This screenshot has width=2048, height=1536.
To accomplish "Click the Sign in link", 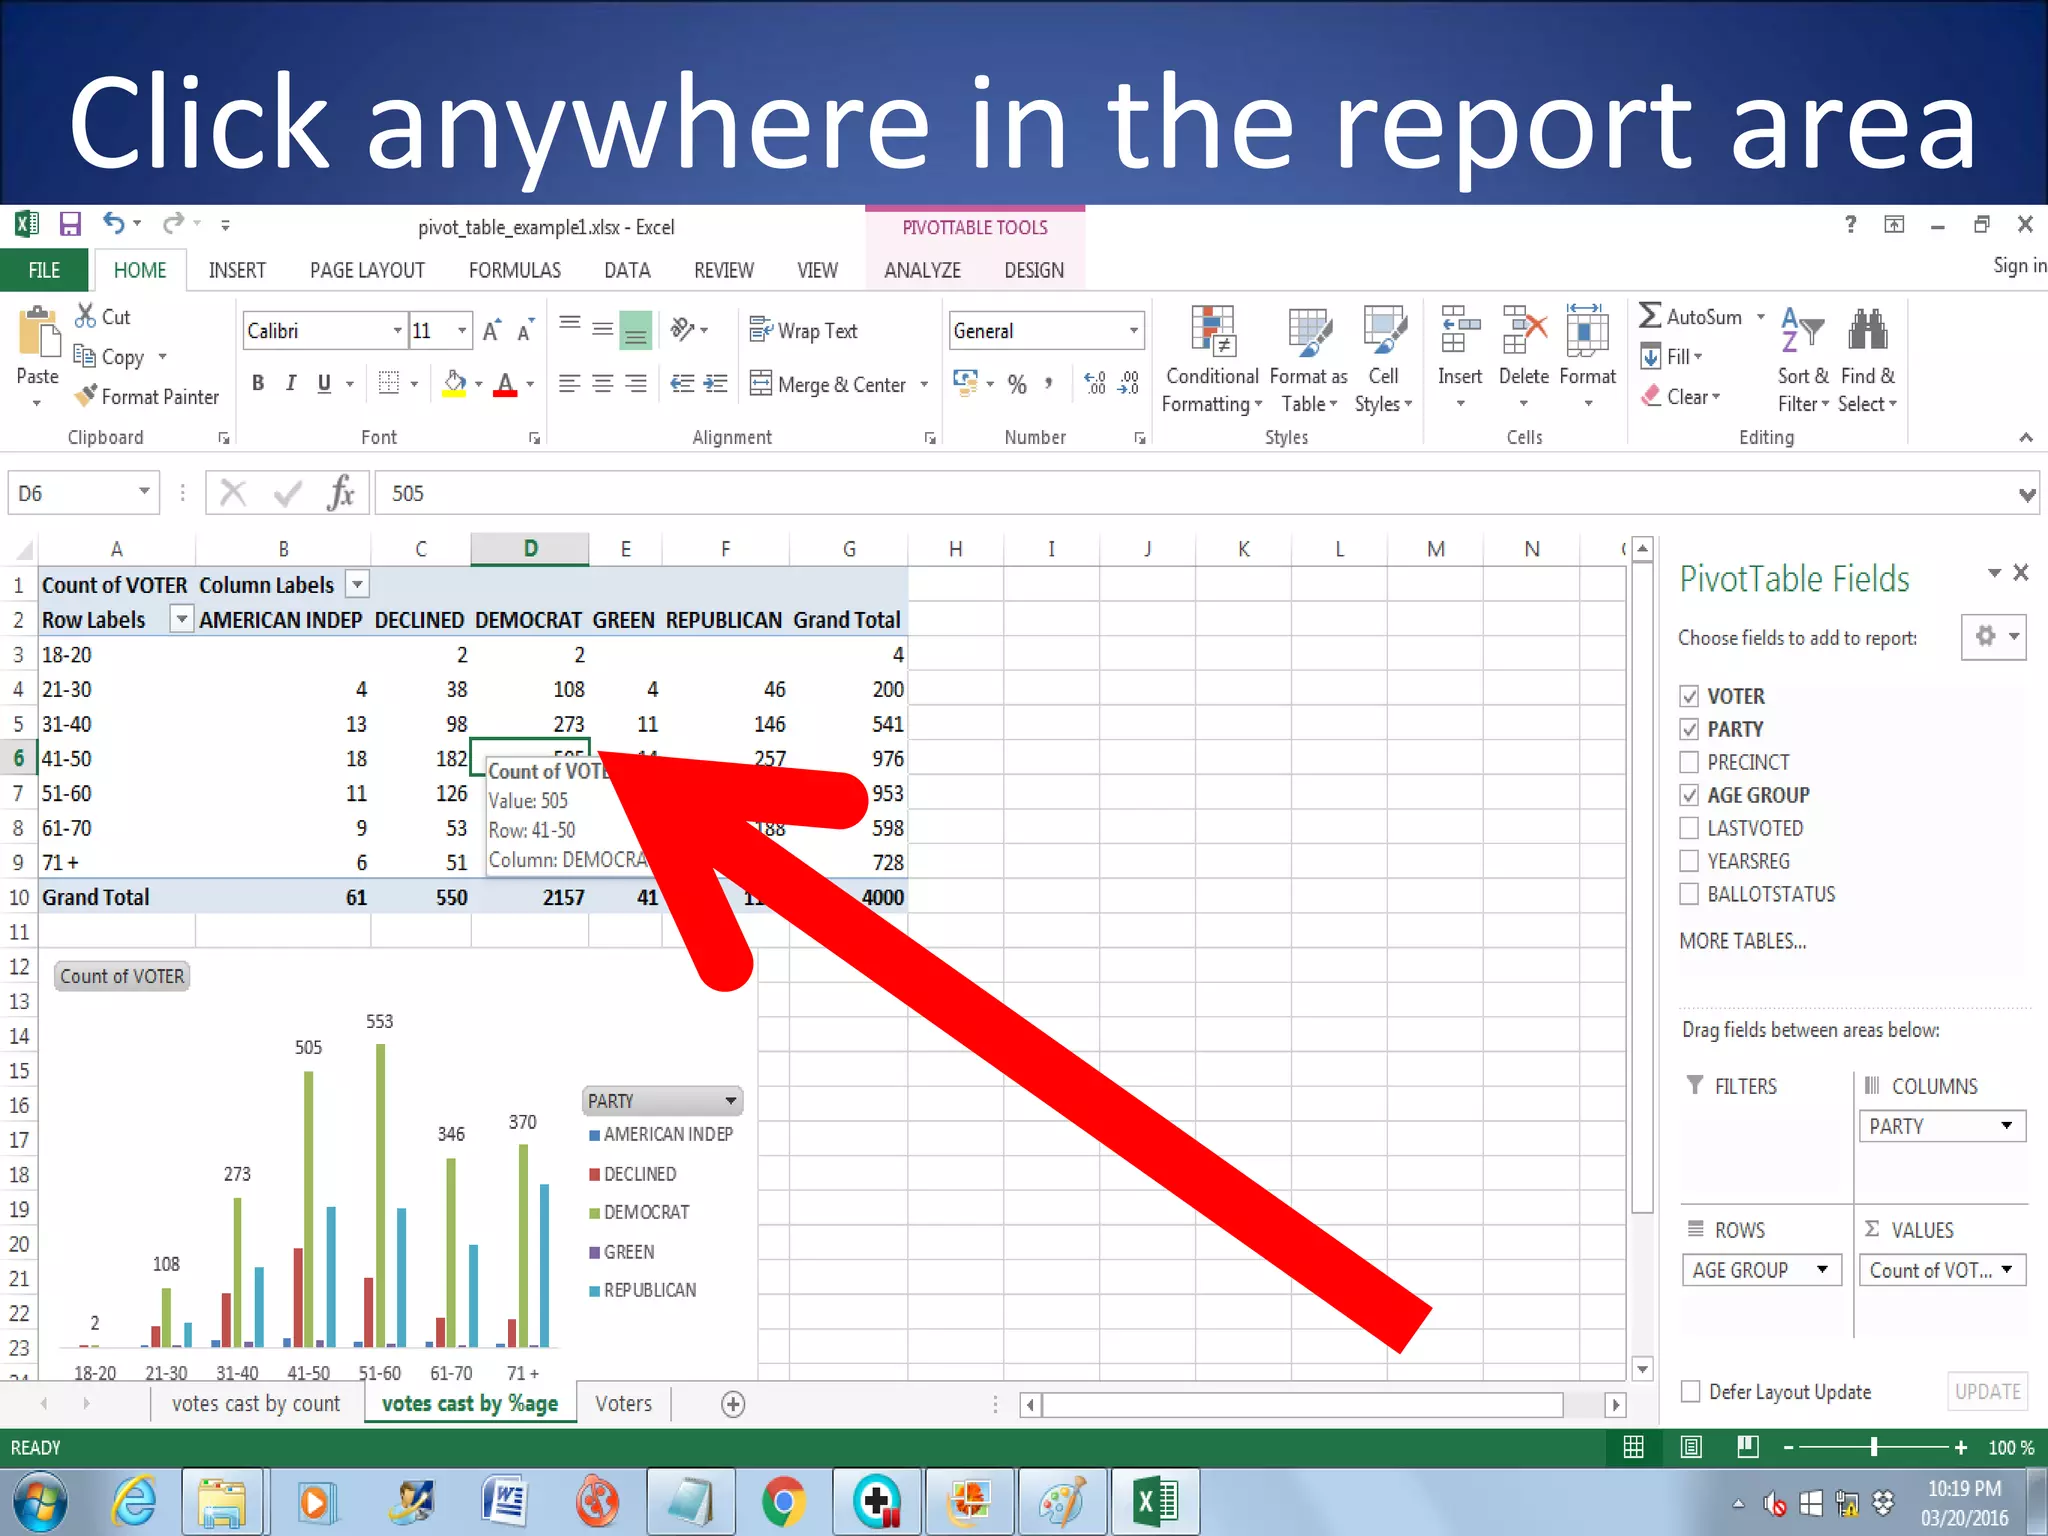I will (2019, 265).
